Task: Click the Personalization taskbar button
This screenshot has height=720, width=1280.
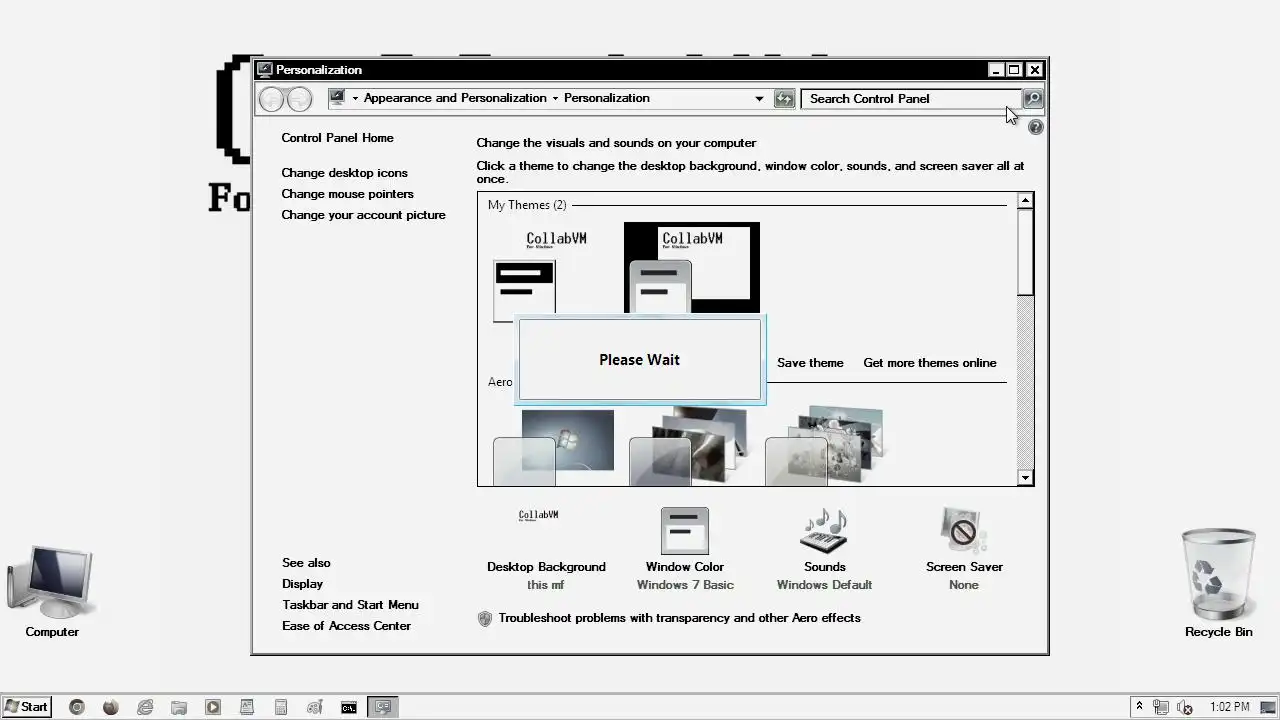Action: point(383,707)
